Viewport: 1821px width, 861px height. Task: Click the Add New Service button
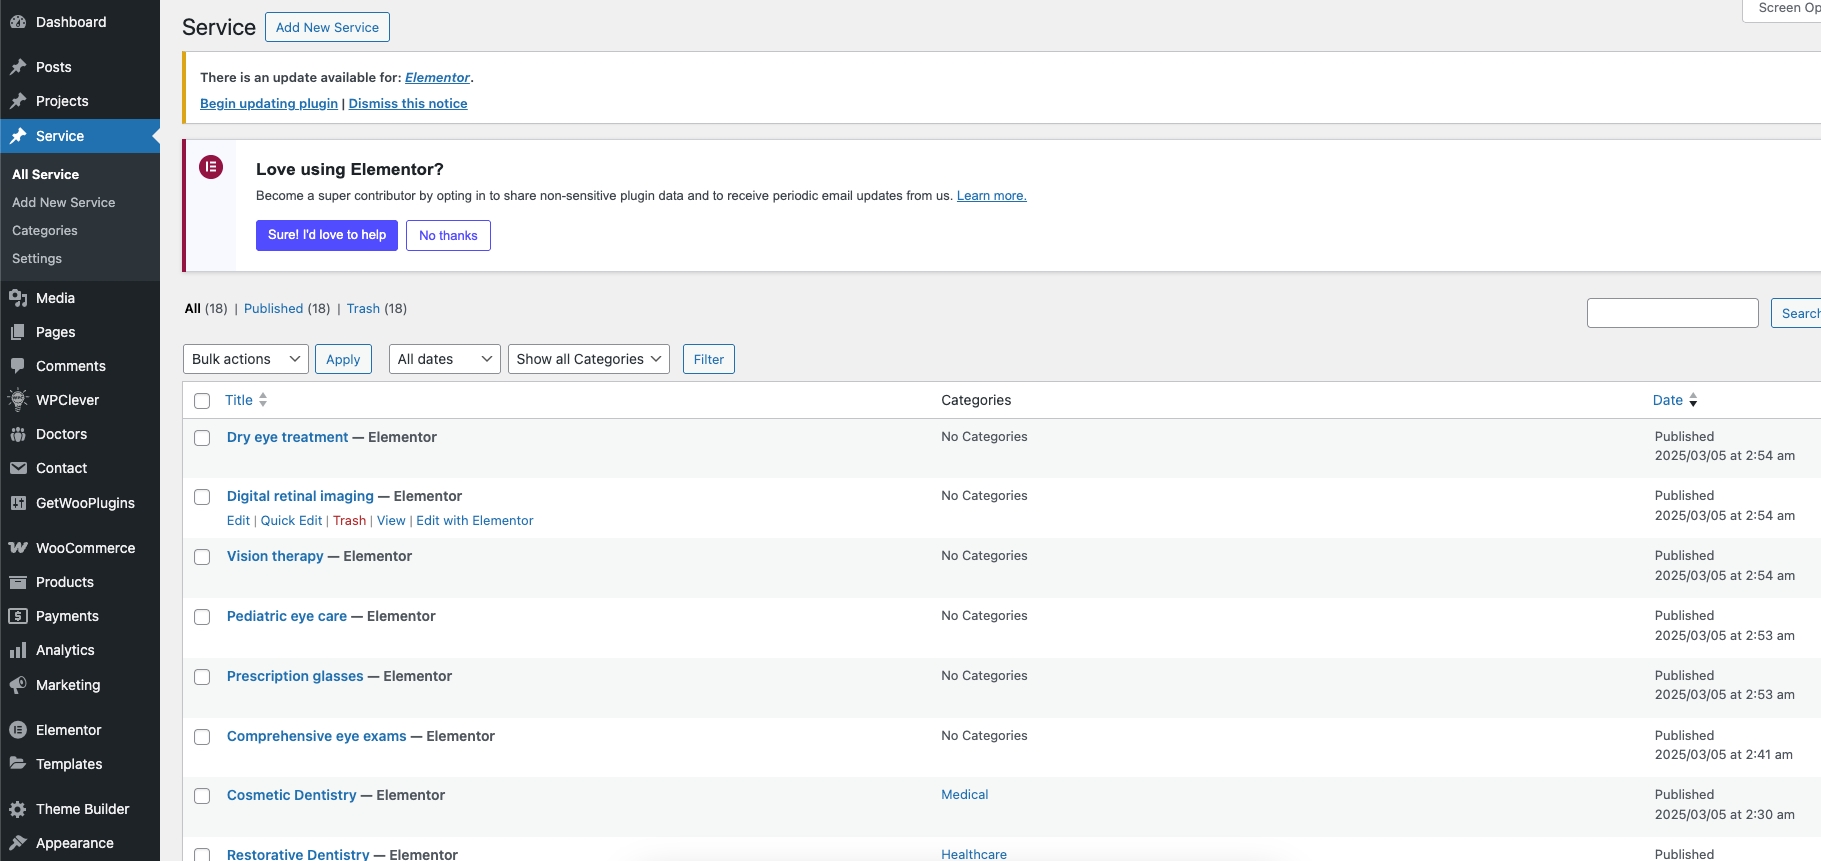[327, 27]
